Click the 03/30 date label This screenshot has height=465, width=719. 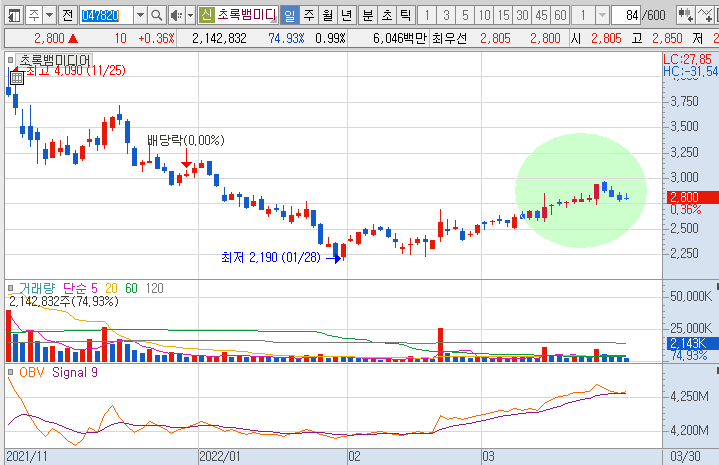686,457
